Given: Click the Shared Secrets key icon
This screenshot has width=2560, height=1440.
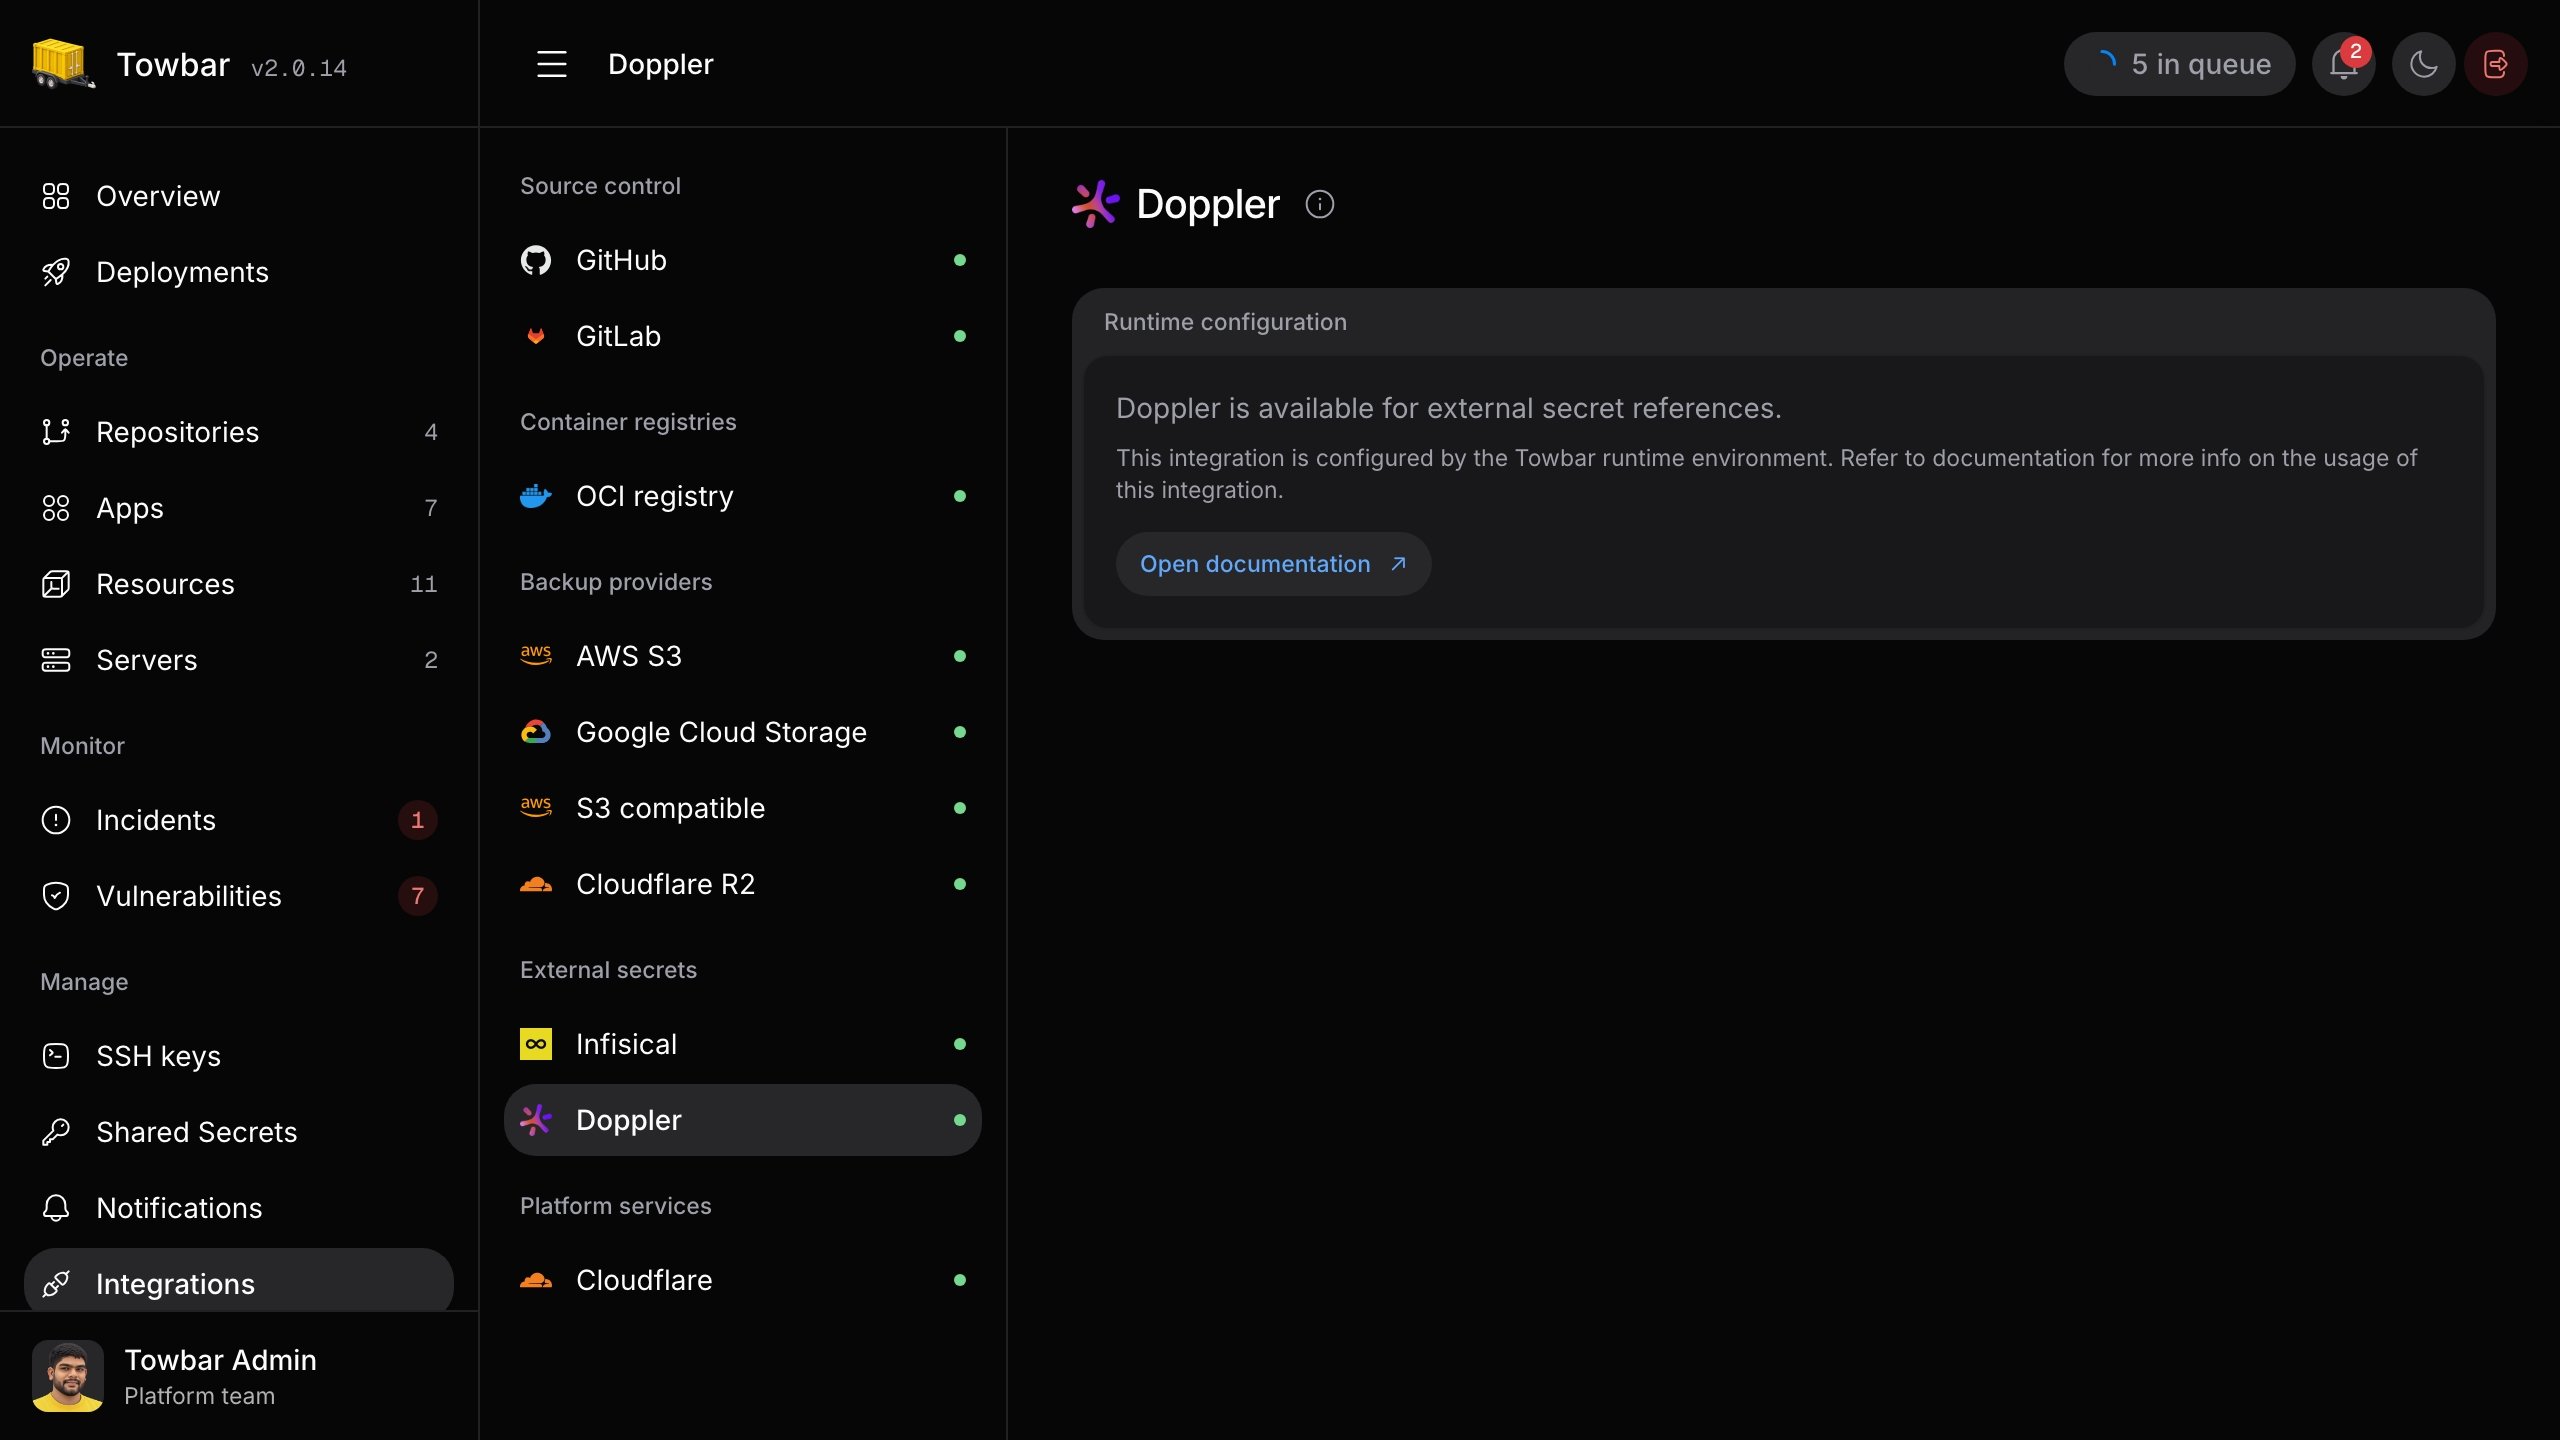Looking at the screenshot, I should pyautogui.click(x=56, y=1132).
